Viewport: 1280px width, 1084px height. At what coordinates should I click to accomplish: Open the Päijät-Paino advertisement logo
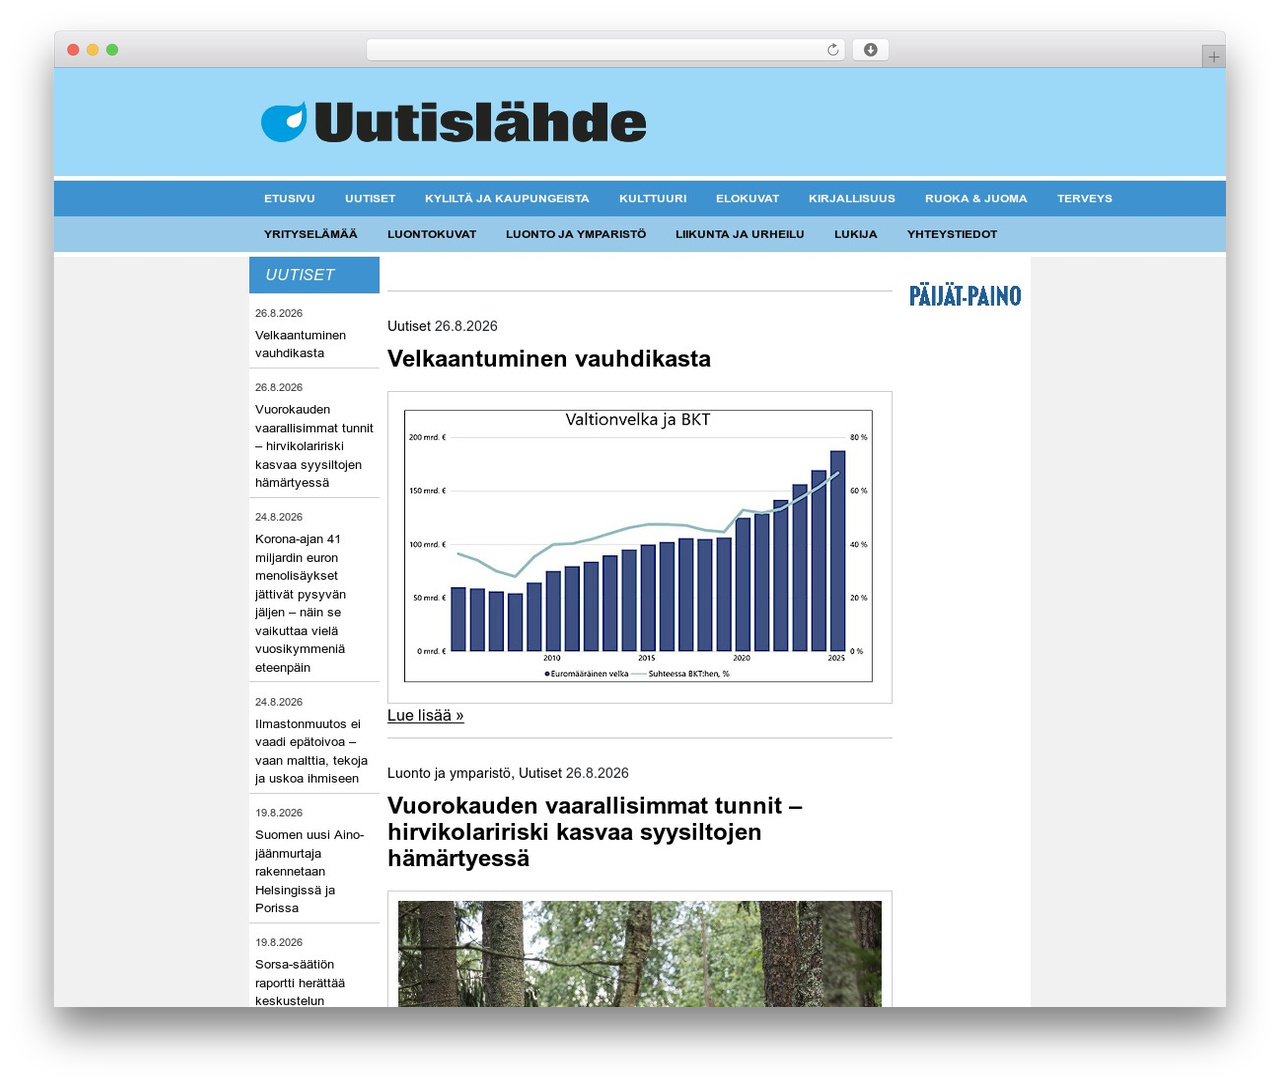tap(965, 295)
